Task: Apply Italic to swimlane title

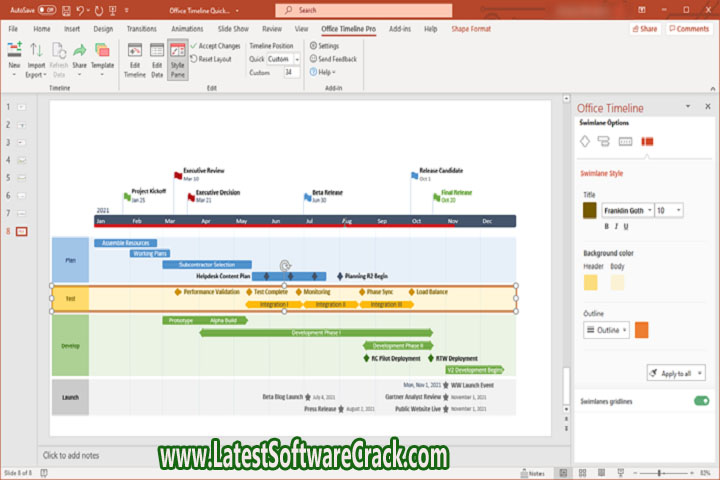Action: (616, 226)
